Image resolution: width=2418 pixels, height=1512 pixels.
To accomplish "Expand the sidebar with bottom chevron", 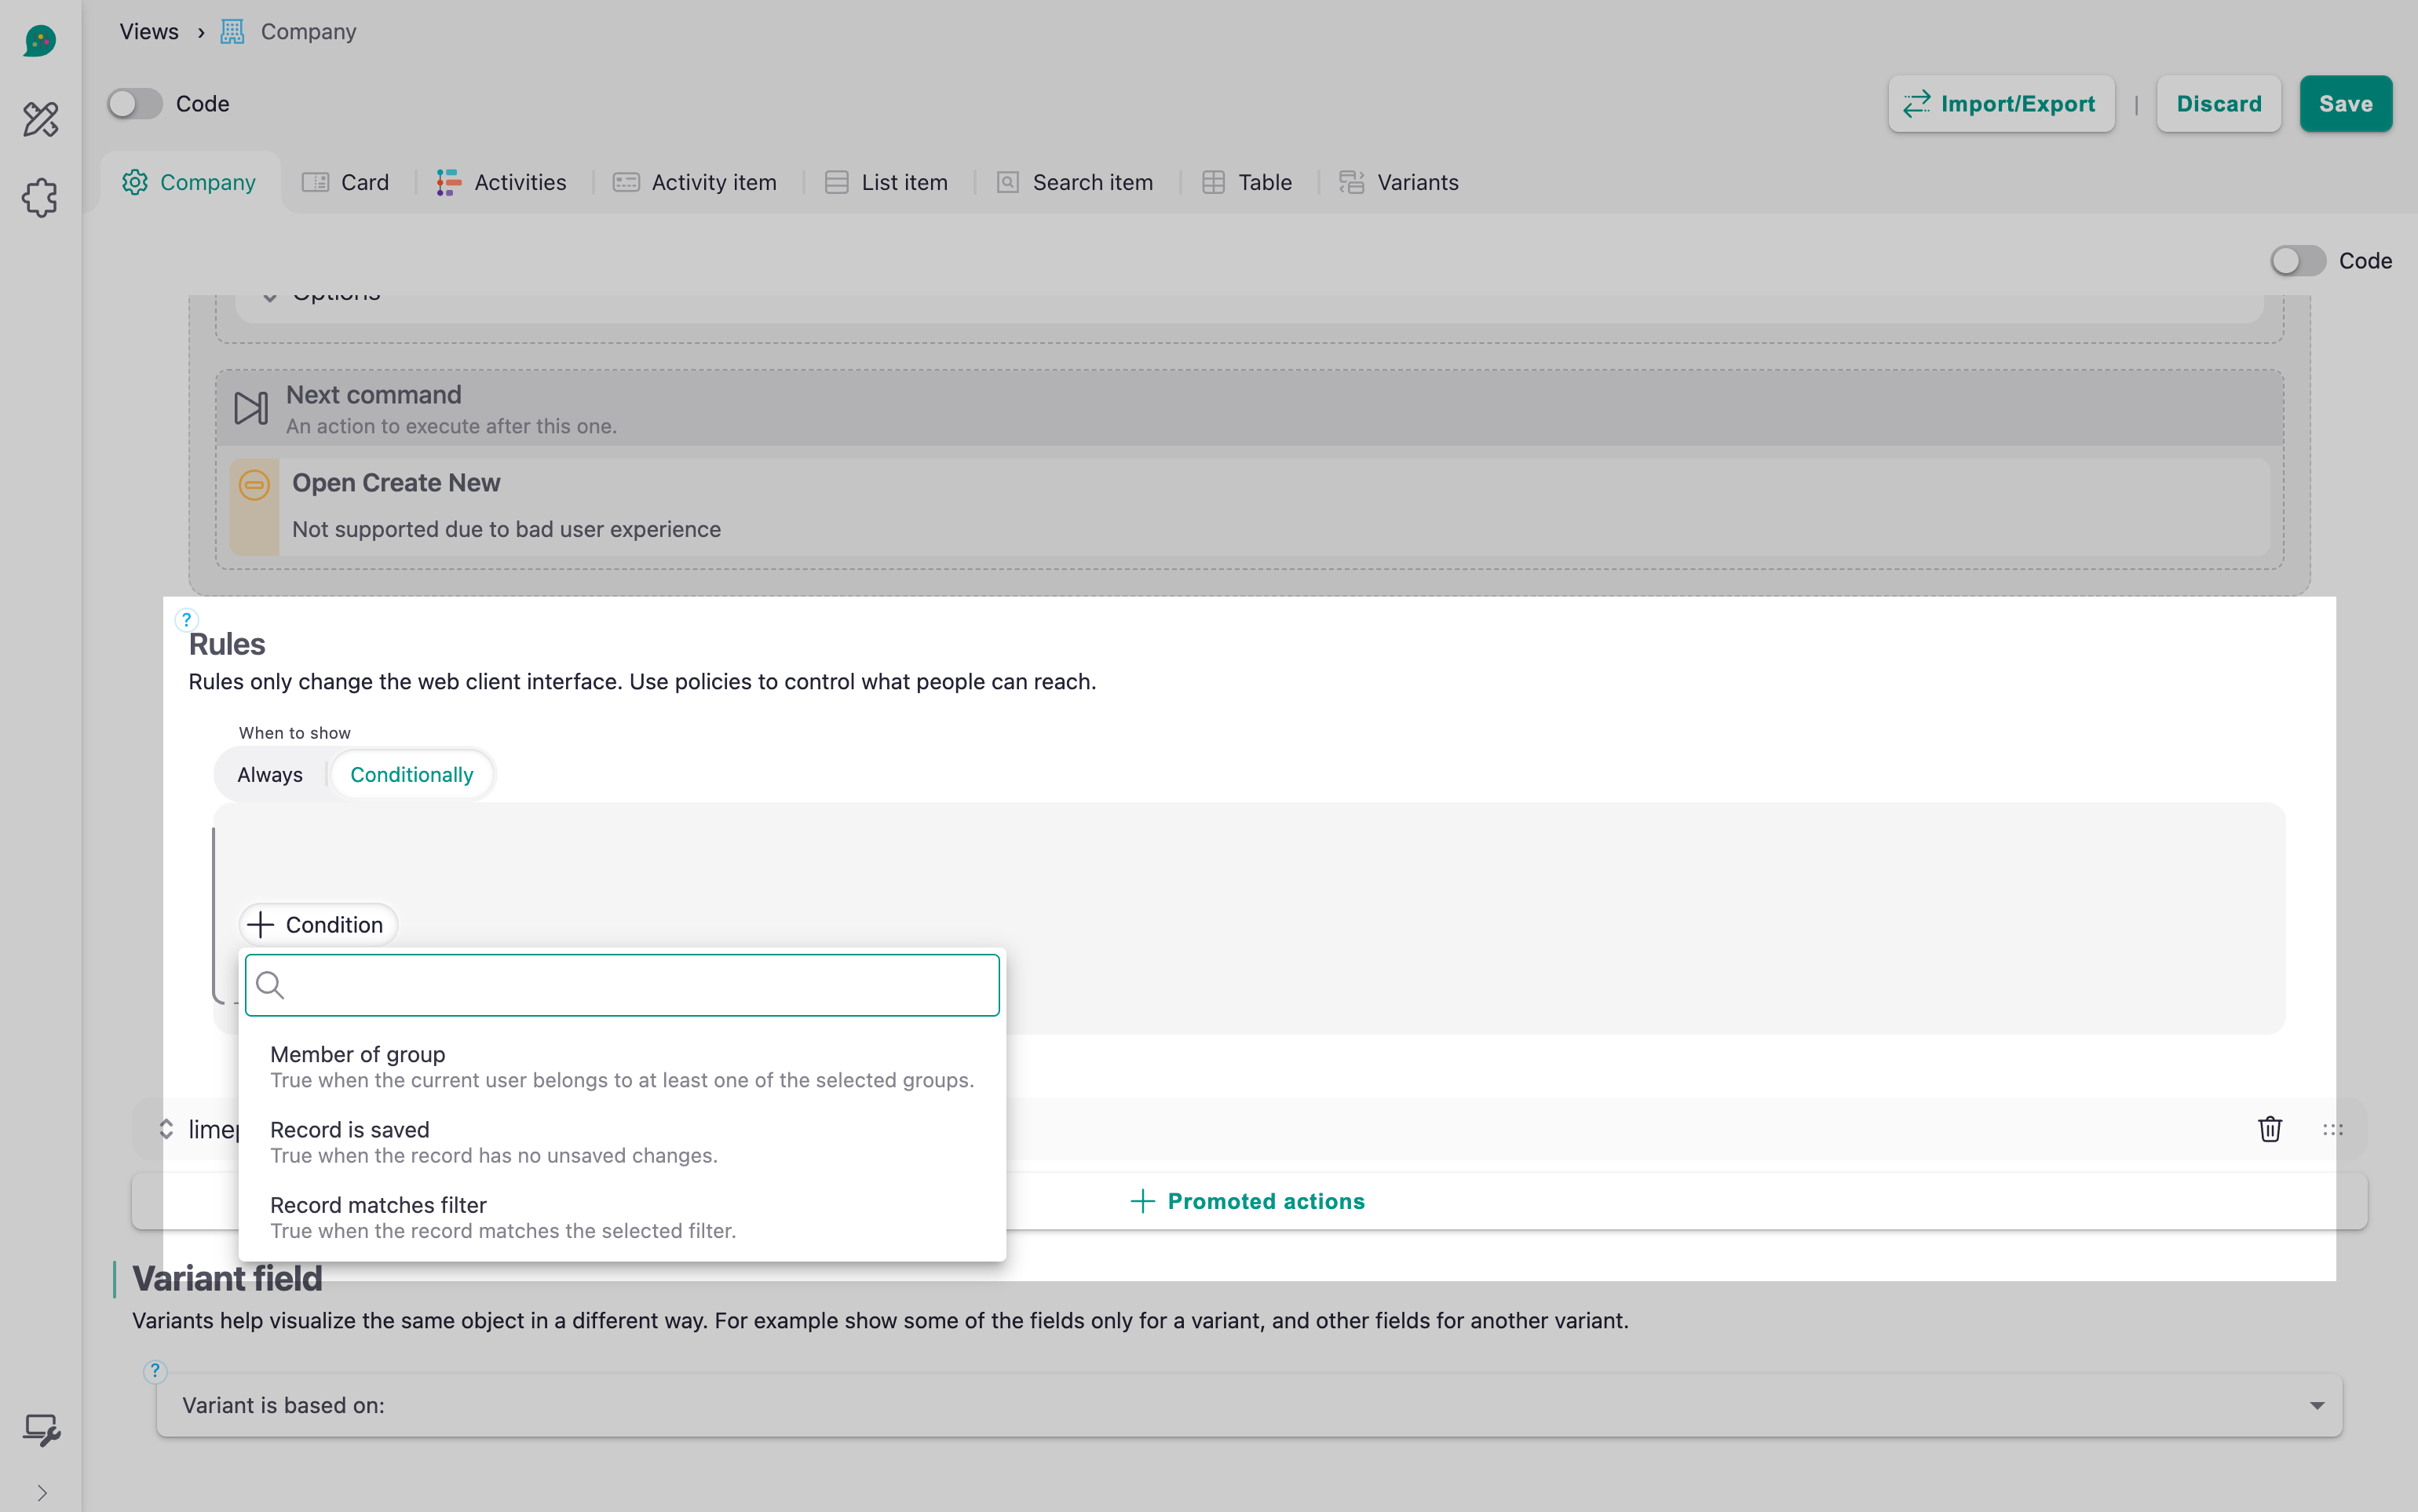I will 41,1493.
